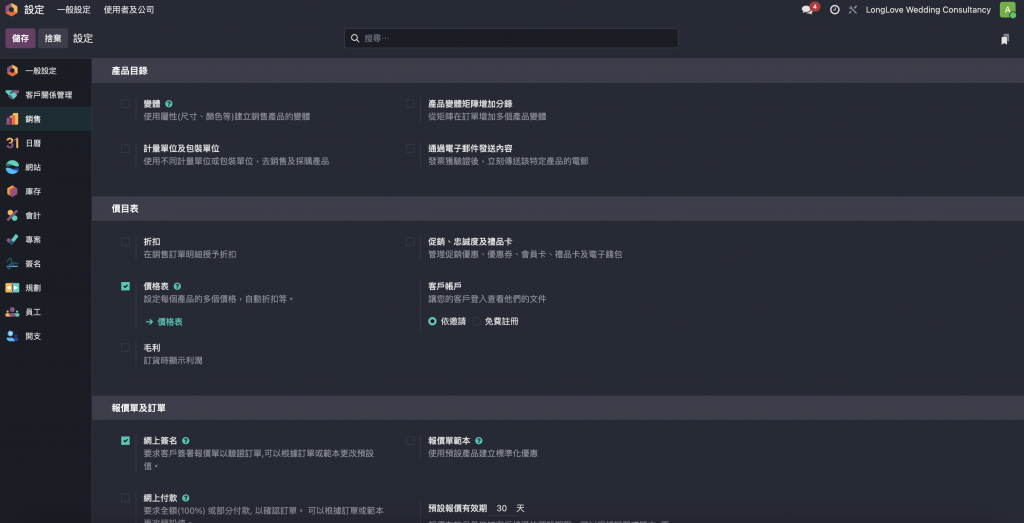Open help icon next to 價格表
The width and height of the screenshot is (1024, 523).
177,287
